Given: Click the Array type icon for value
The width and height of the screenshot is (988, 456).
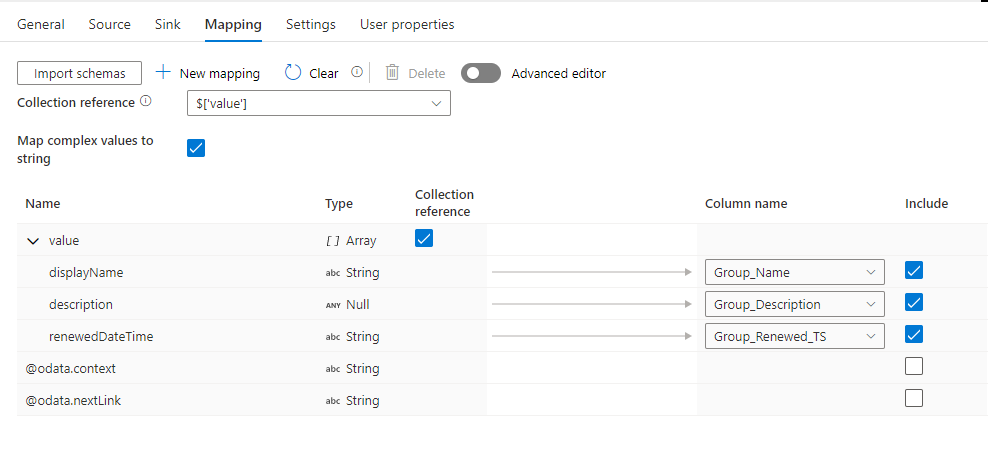Looking at the screenshot, I should pos(333,241).
